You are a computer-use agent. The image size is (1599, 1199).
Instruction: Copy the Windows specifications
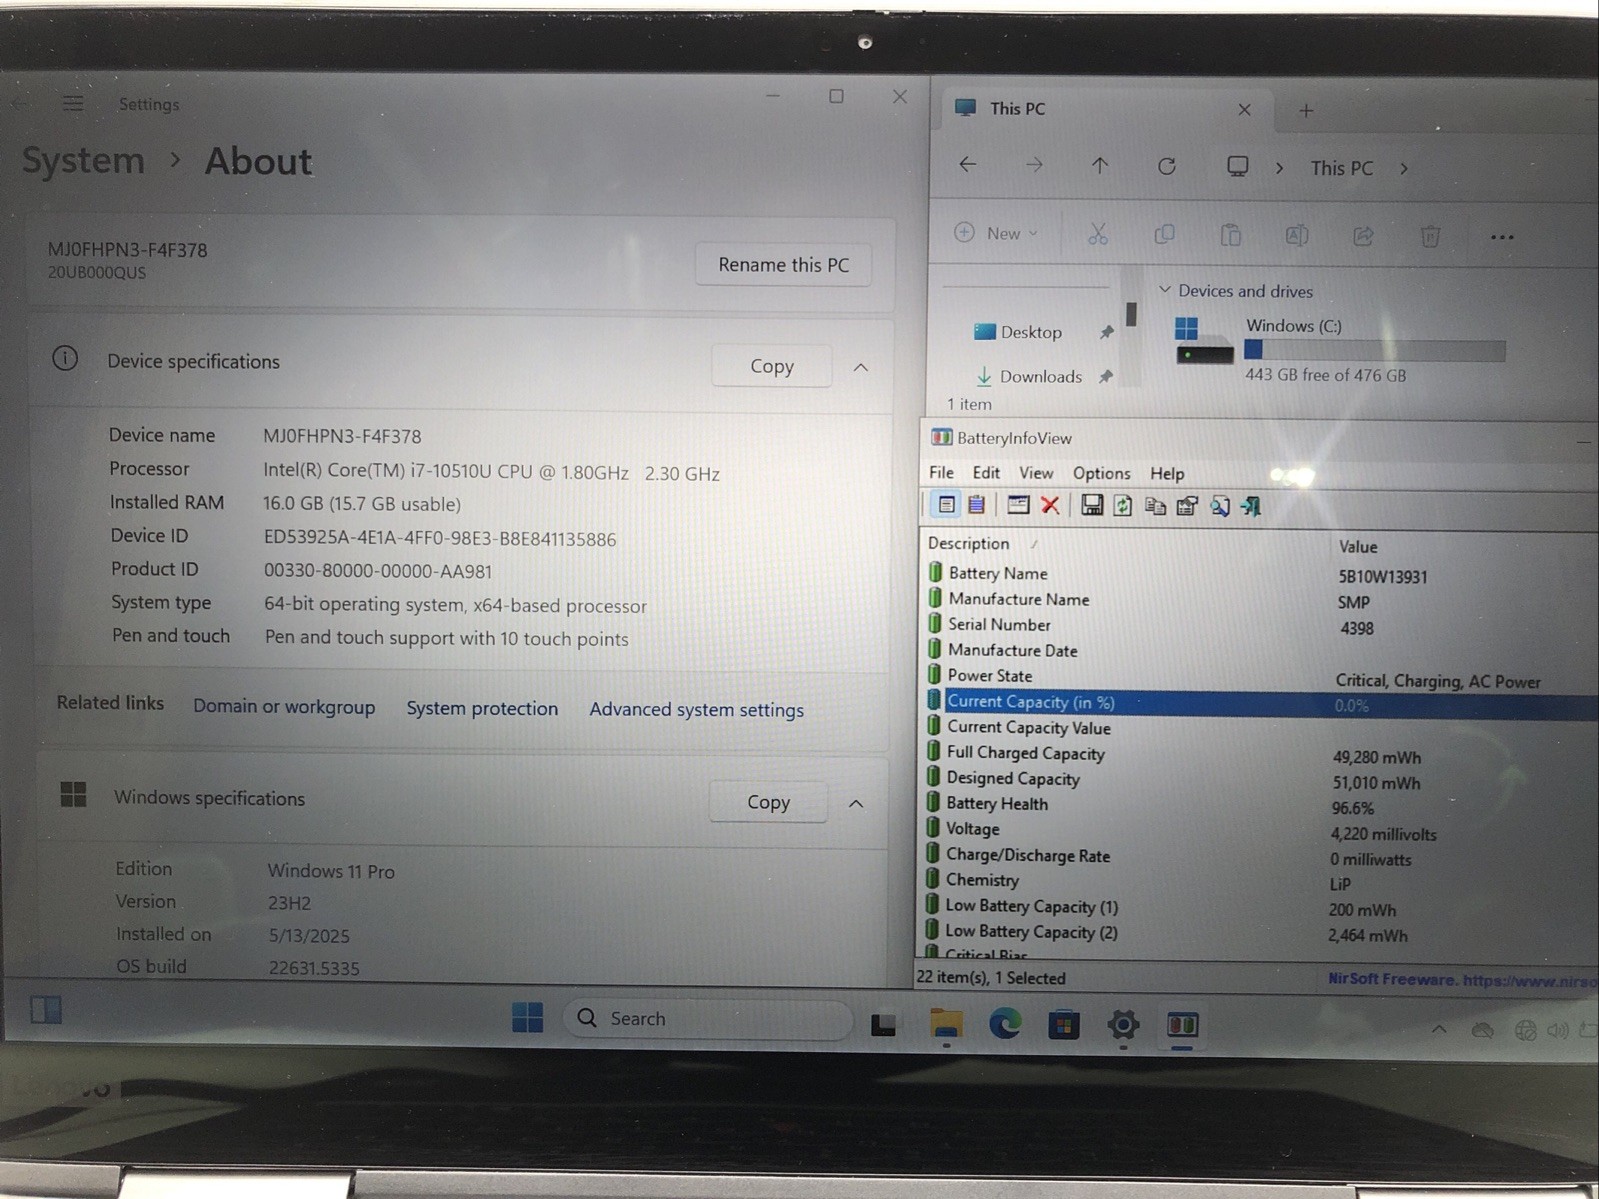point(768,802)
